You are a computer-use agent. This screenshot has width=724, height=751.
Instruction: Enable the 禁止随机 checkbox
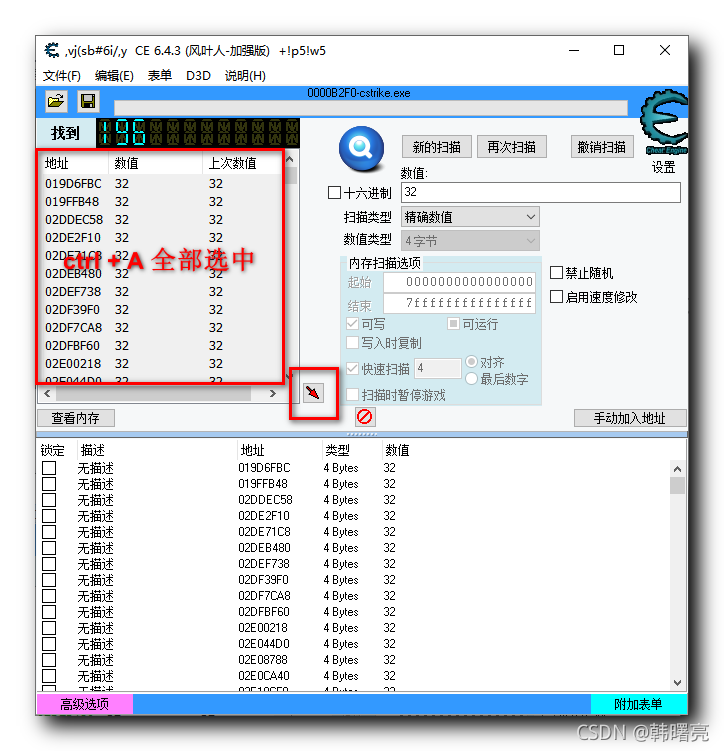[x=556, y=273]
